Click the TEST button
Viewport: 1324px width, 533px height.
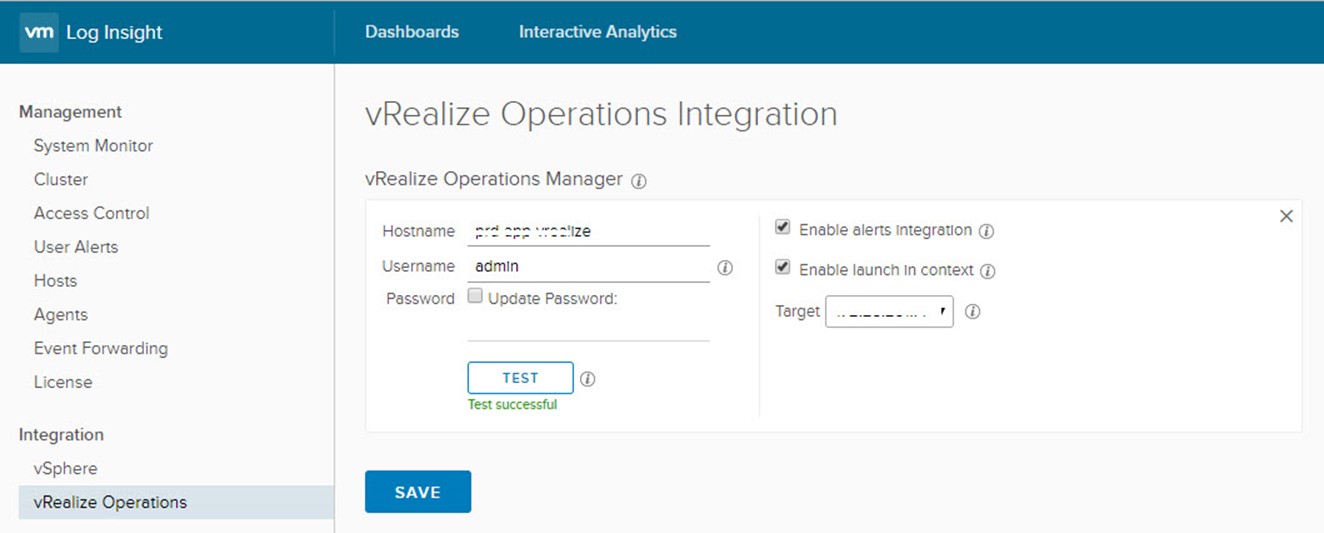(x=521, y=378)
